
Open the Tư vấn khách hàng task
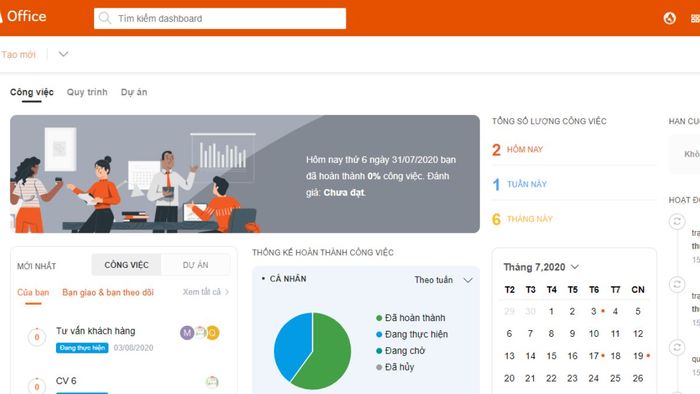pyautogui.click(x=96, y=331)
